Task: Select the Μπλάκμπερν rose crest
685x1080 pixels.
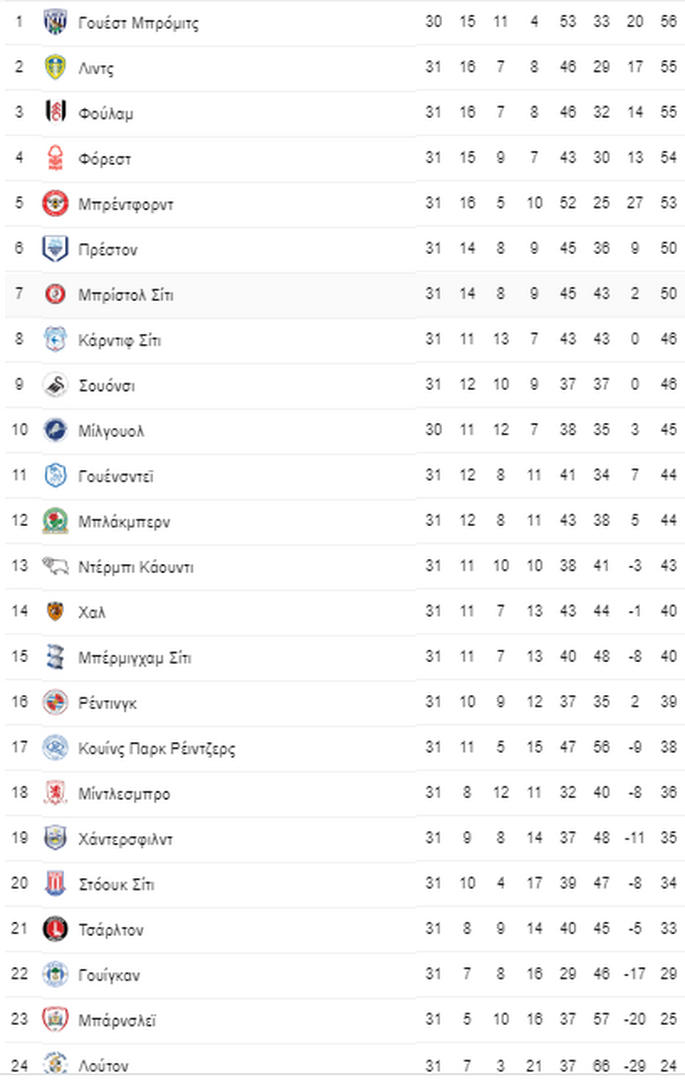Action: click(55, 521)
